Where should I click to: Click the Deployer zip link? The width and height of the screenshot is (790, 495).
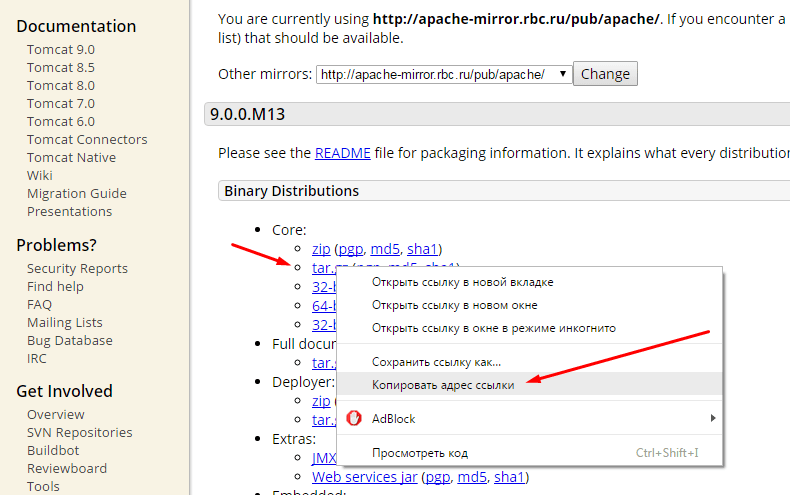pos(321,401)
